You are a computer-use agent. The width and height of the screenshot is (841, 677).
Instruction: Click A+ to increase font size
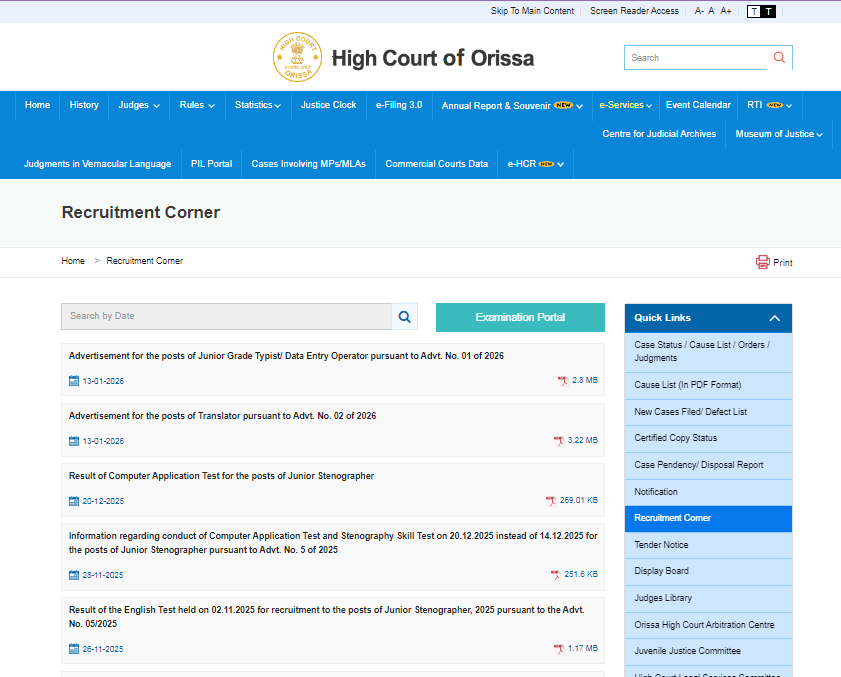(725, 11)
